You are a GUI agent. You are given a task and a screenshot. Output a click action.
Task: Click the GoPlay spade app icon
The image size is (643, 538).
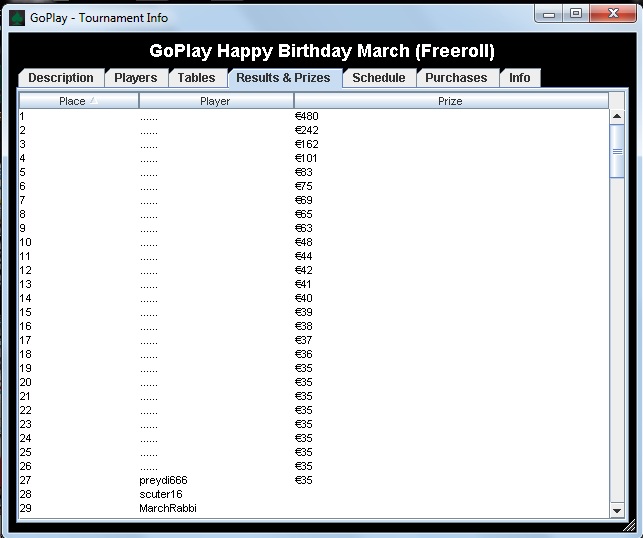coord(17,18)
